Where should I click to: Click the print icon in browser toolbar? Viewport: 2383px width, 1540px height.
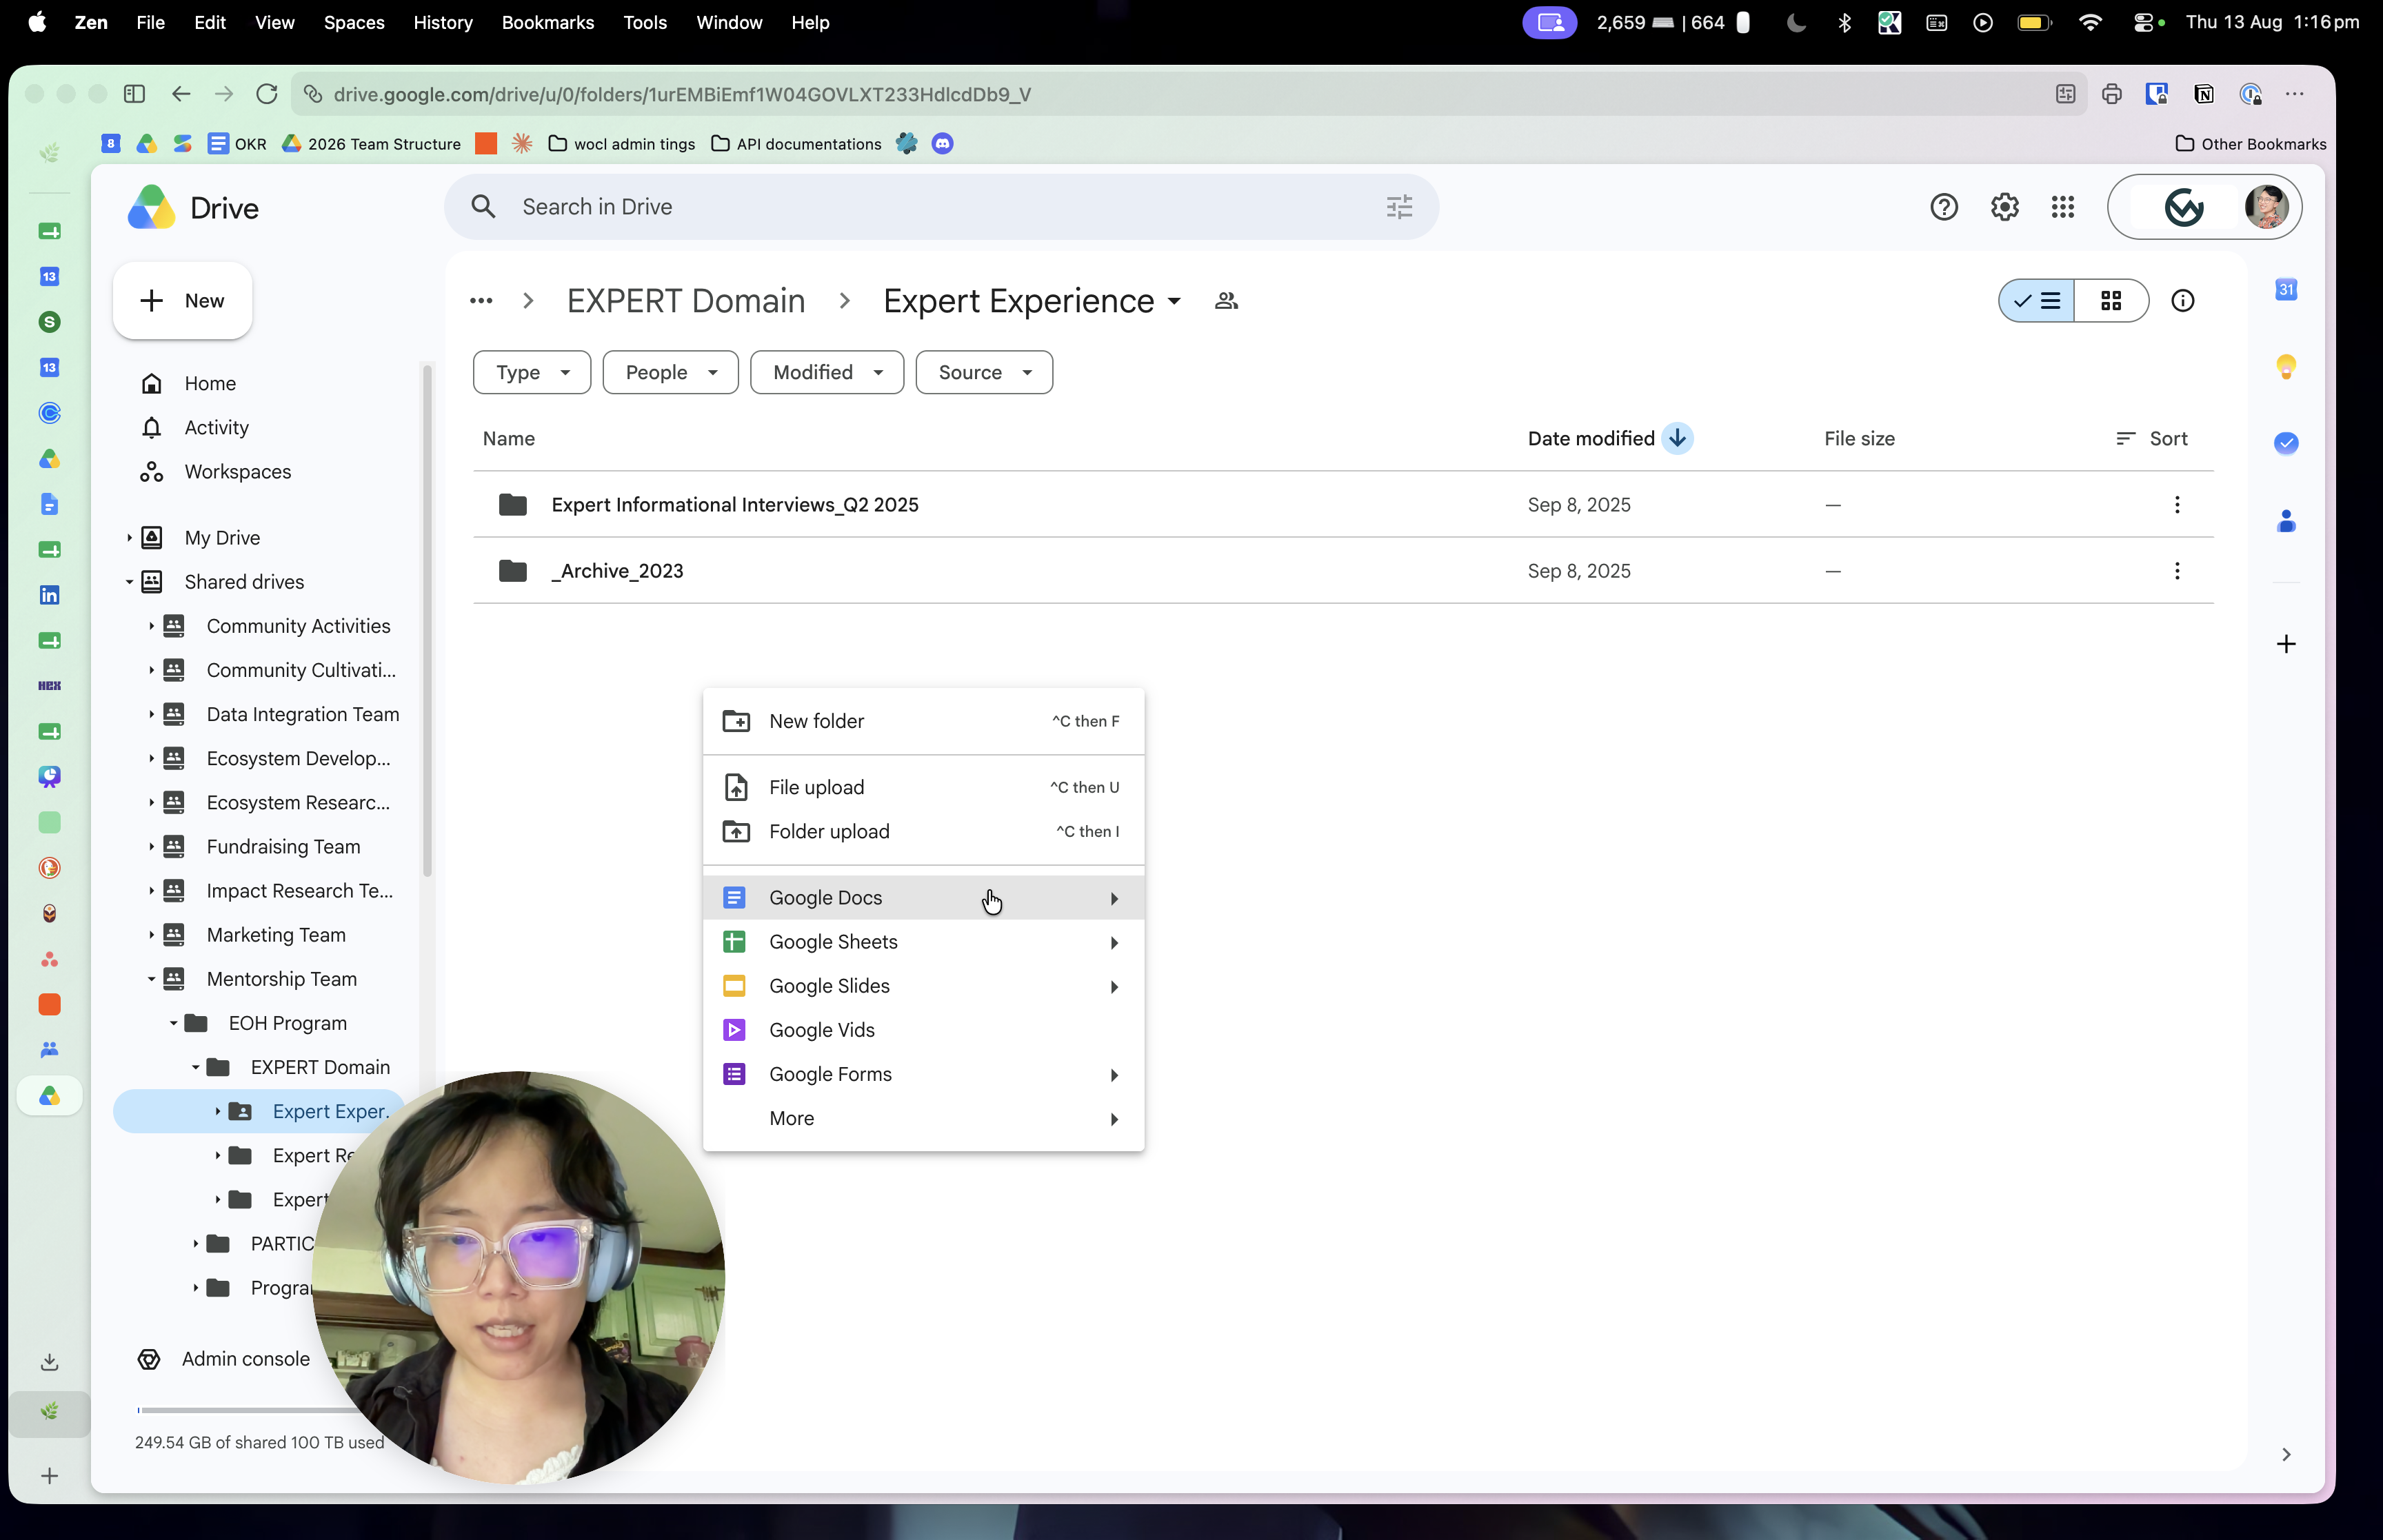(2111, 94)
